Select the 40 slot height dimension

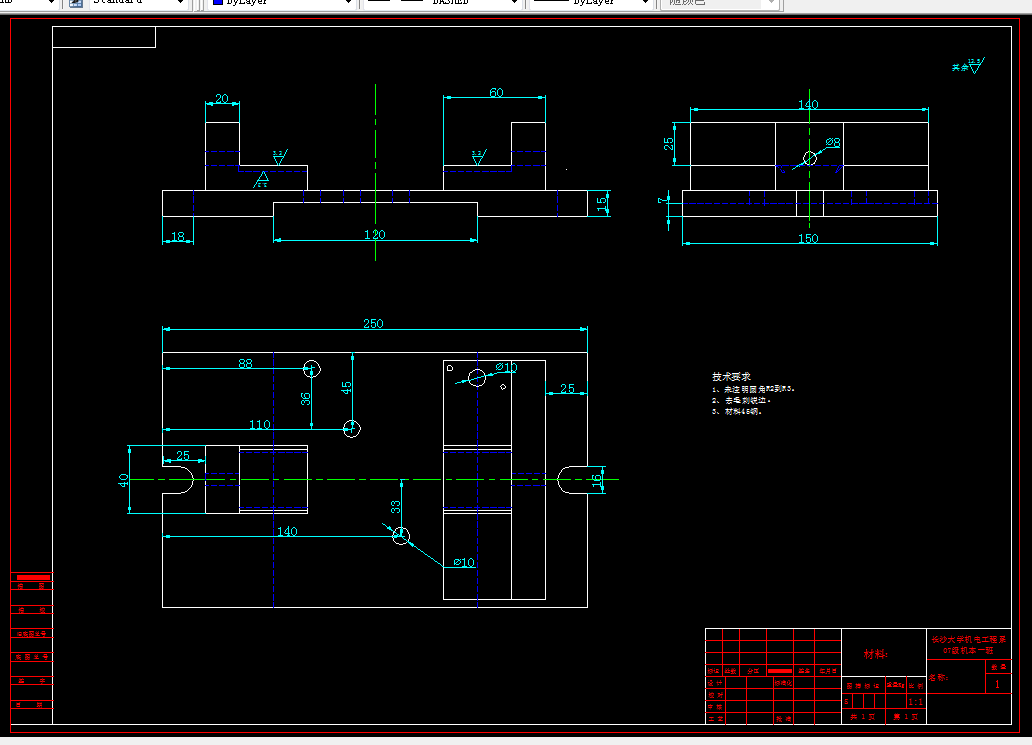123,480
